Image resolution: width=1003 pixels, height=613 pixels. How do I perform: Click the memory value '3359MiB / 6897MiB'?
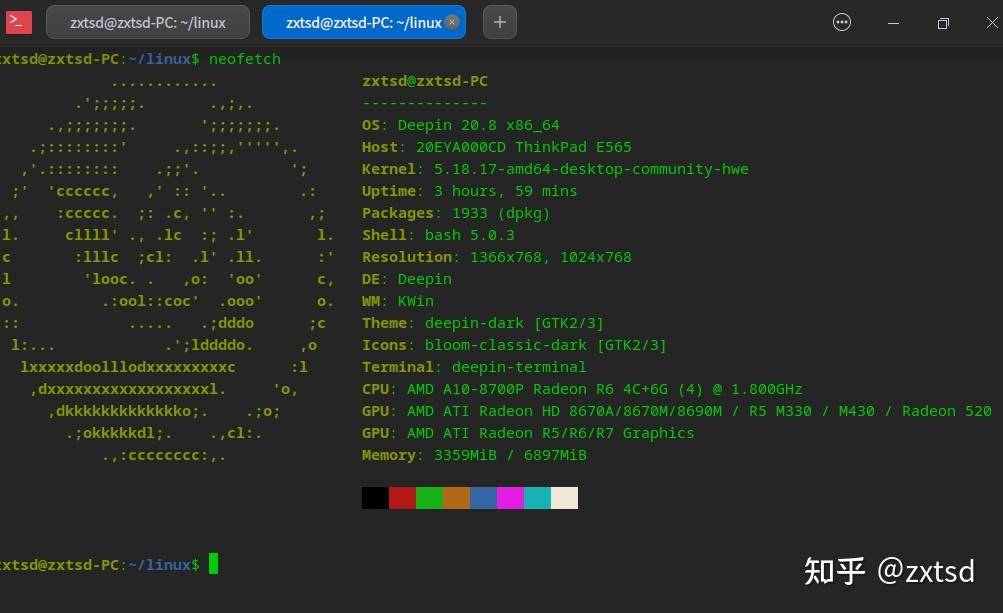point(510,455)
